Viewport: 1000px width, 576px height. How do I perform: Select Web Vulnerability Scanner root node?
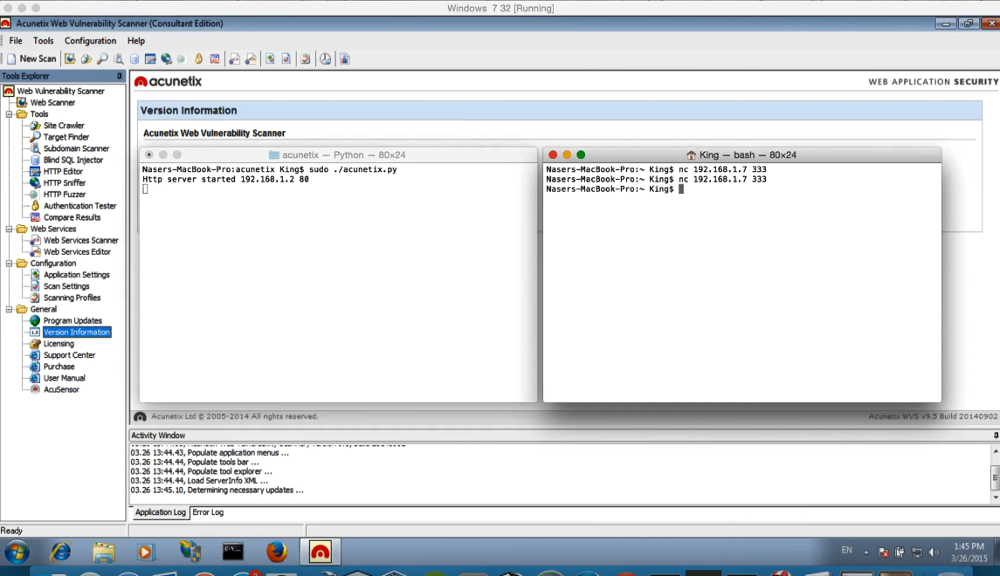point(61,91)
